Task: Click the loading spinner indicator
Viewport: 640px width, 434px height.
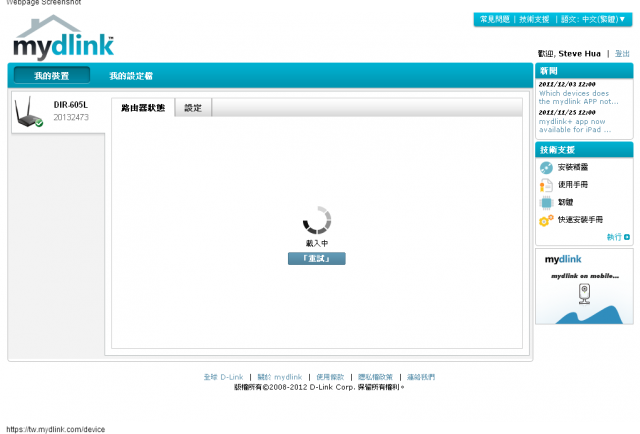Action: 317,220
